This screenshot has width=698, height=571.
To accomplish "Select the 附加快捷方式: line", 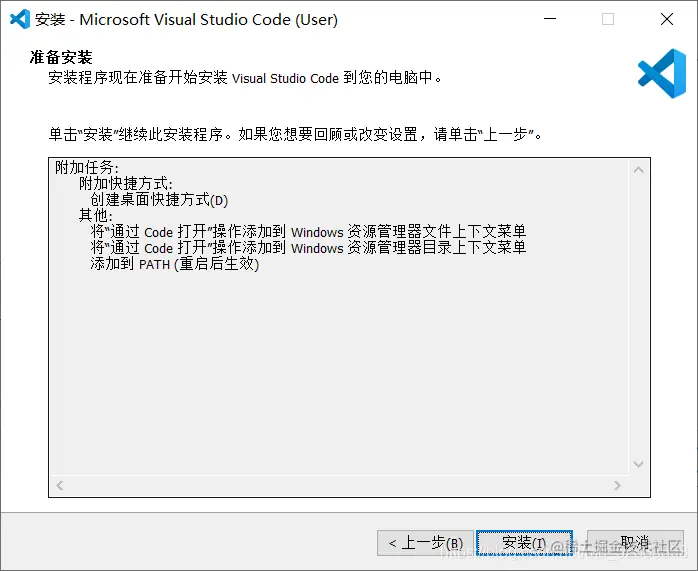I will click(x=126, y=184).
